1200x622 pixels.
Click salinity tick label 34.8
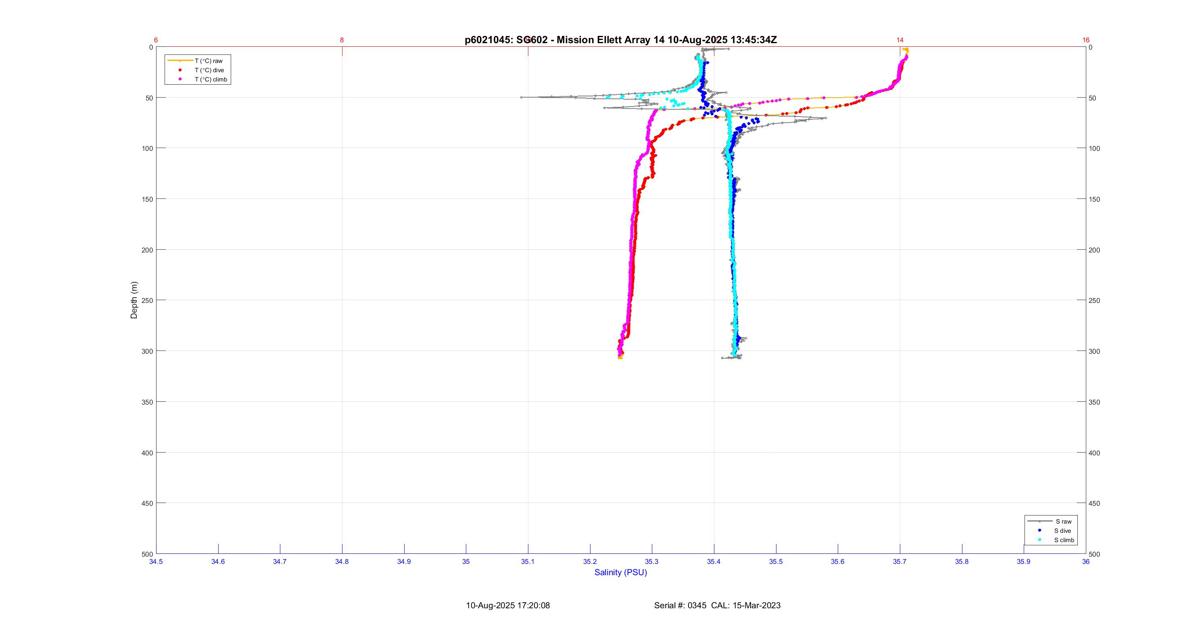(x=342, y=562)
